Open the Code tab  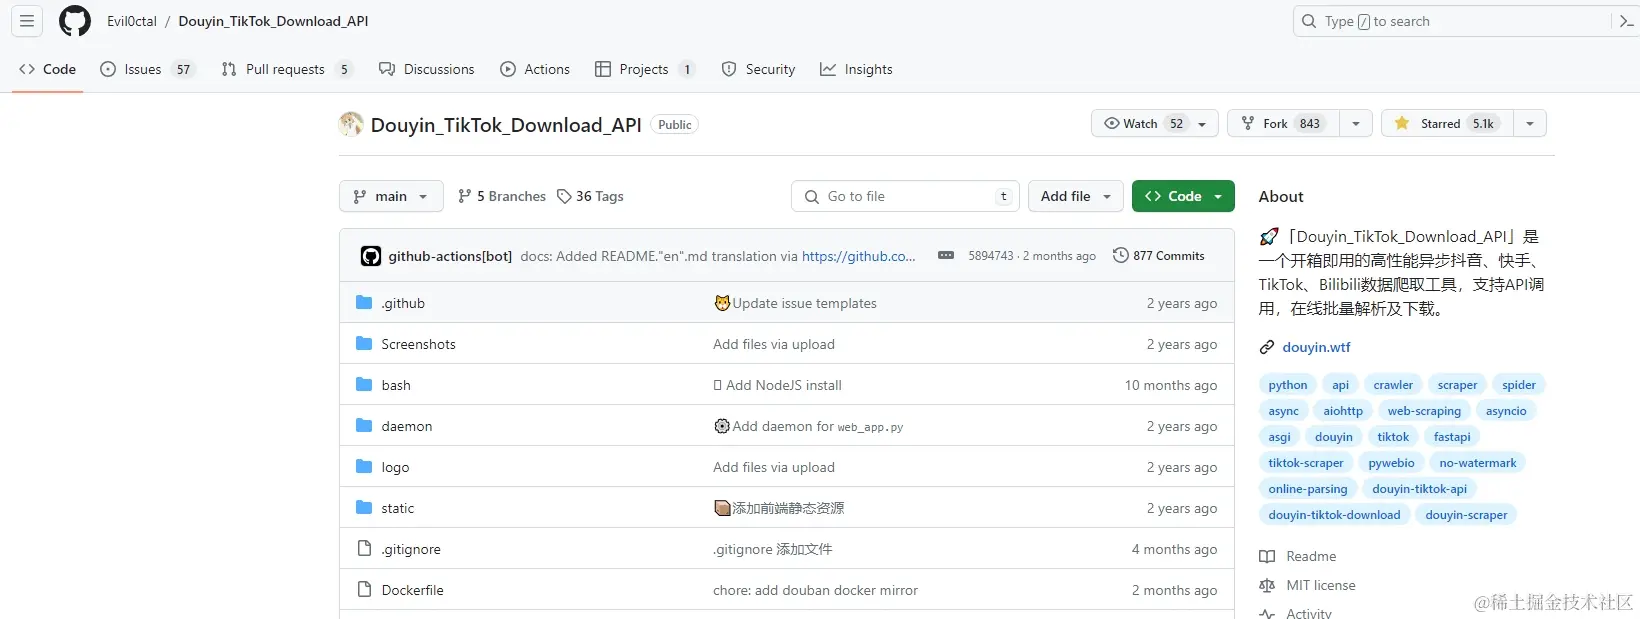tap(47, 69)
